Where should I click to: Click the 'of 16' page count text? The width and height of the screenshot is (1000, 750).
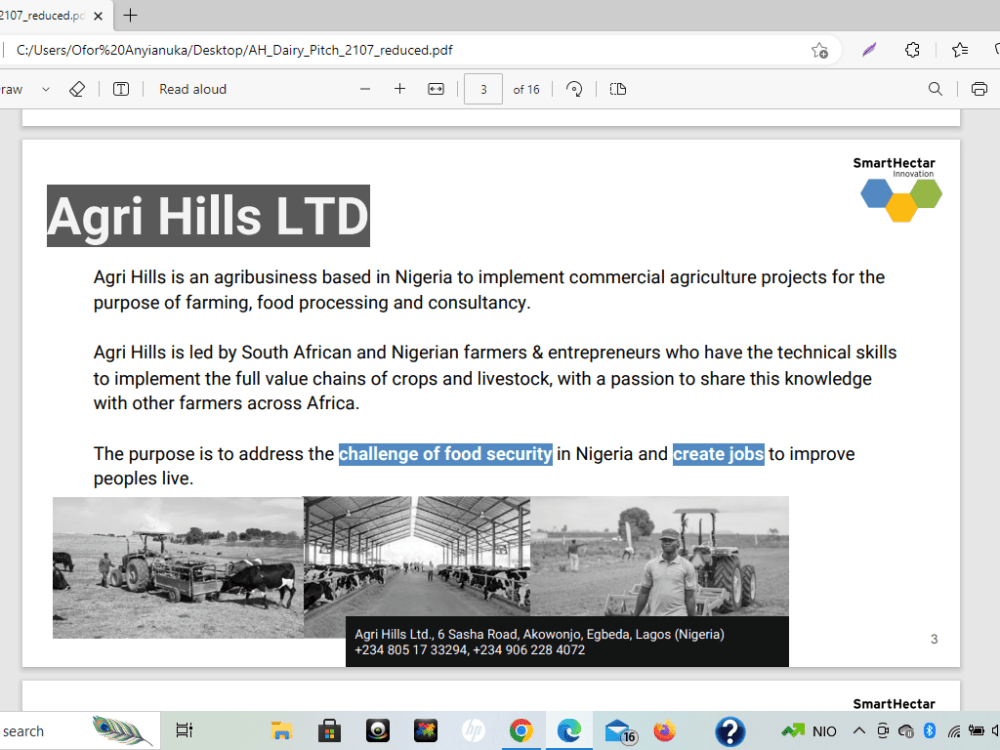526,90
